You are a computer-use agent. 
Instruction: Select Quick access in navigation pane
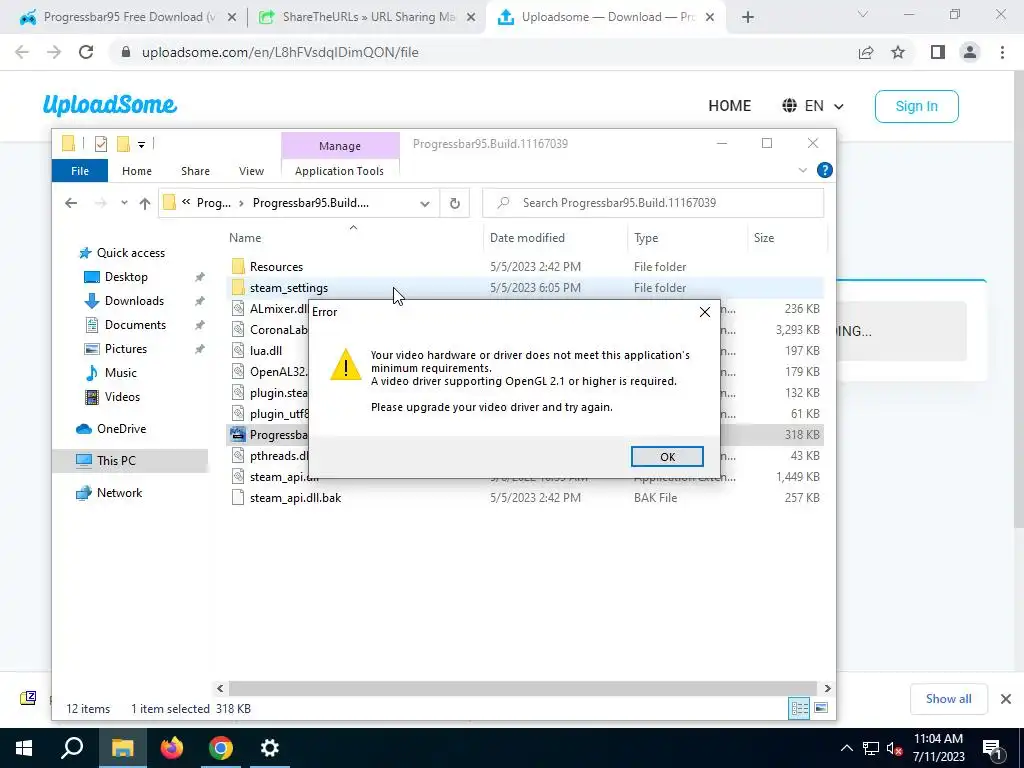(x=131, y=253)
